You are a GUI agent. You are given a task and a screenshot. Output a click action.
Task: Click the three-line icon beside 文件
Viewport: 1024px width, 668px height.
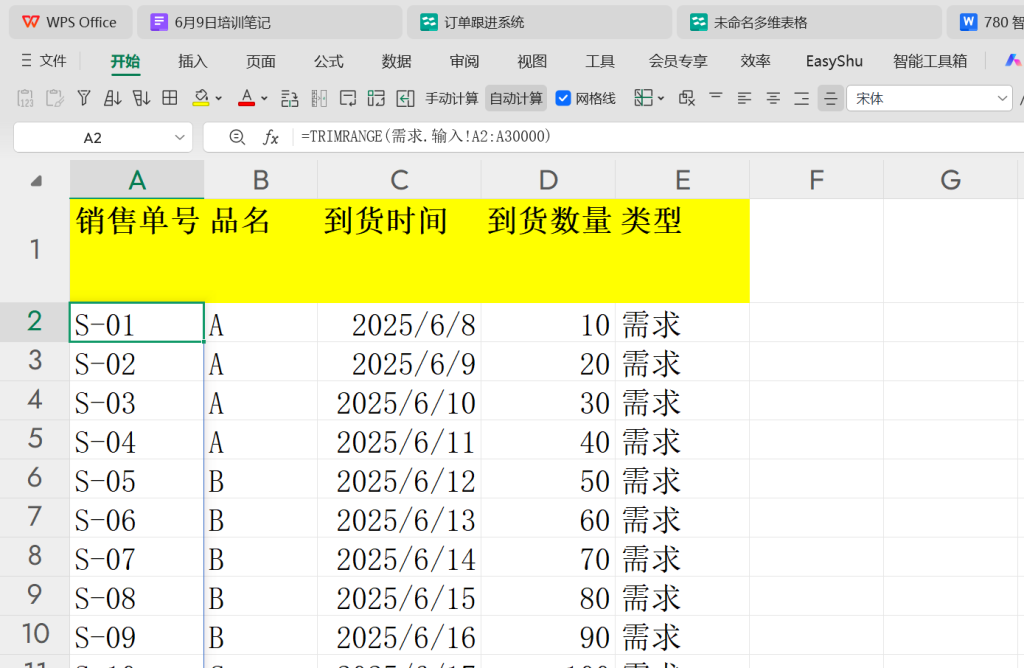coord(26,61)
